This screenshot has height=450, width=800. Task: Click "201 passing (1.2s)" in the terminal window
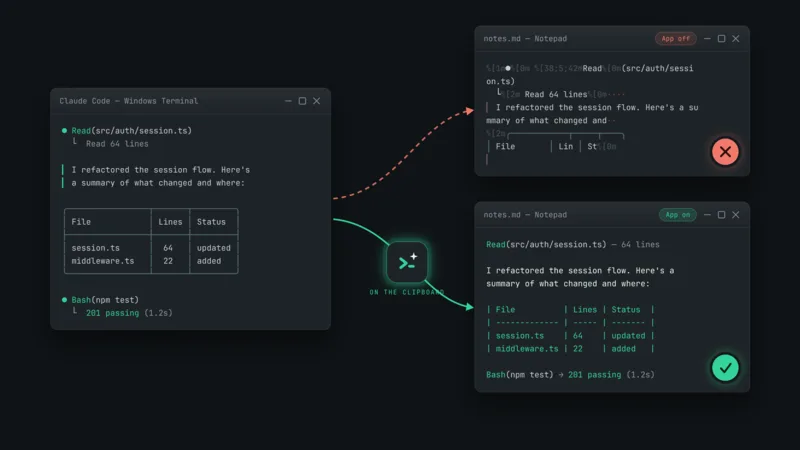pos(129,313)
